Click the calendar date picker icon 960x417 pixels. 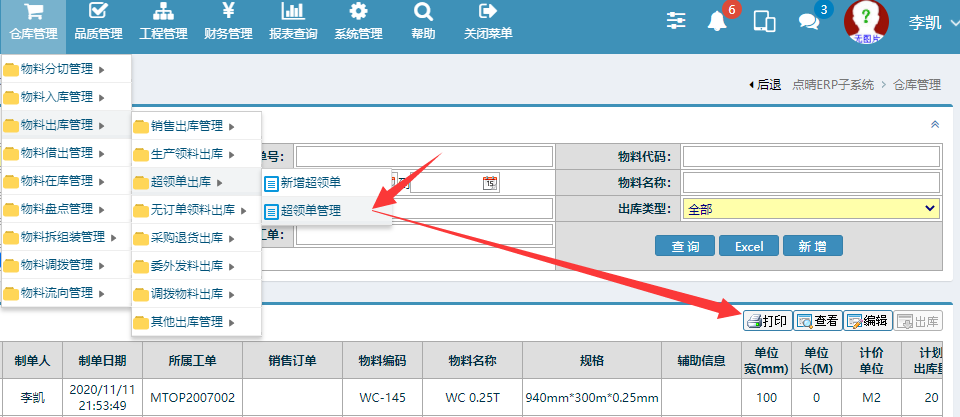(490, 182)
